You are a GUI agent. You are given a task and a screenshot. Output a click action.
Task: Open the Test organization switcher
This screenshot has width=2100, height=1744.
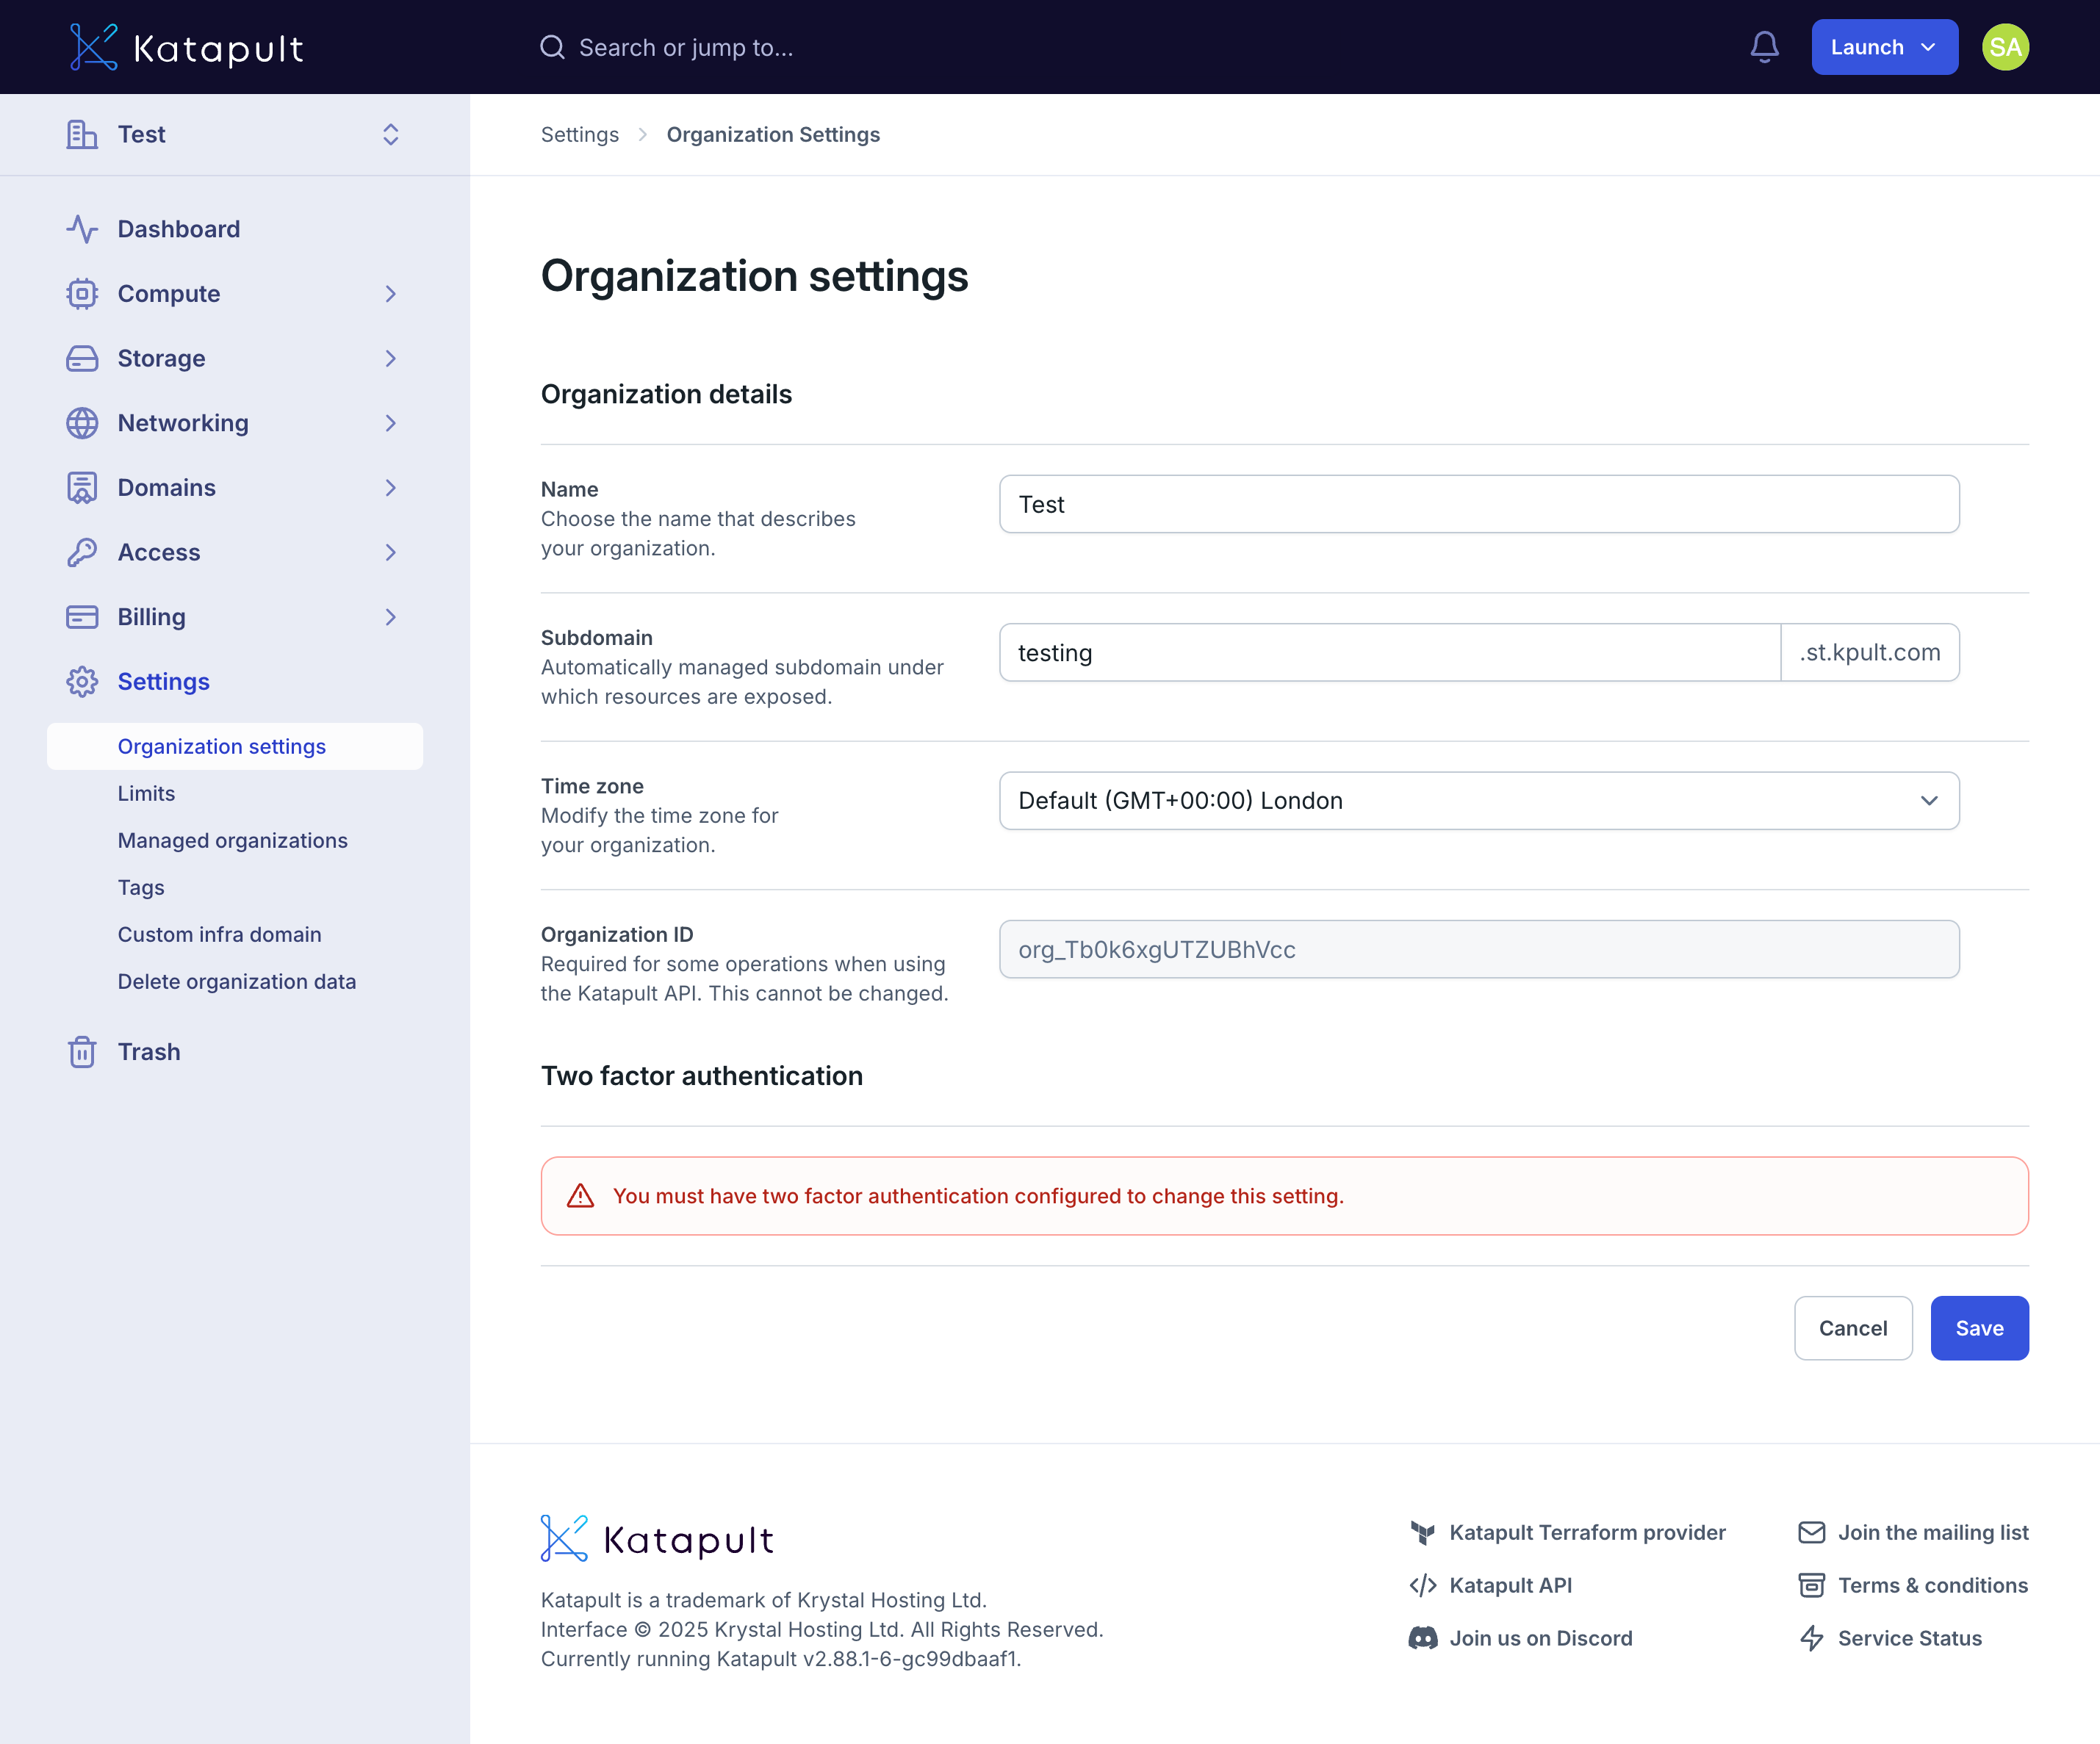[235, 134]
